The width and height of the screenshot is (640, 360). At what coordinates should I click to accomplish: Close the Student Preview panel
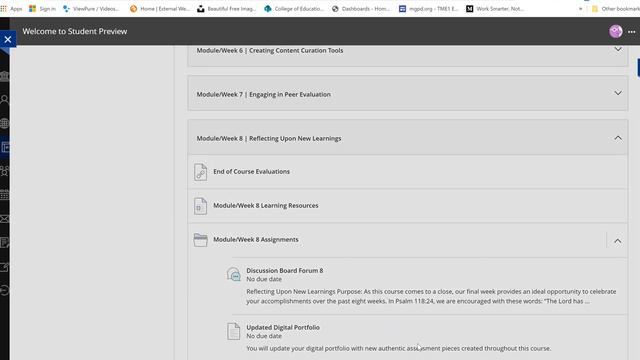tap(8, 39)
